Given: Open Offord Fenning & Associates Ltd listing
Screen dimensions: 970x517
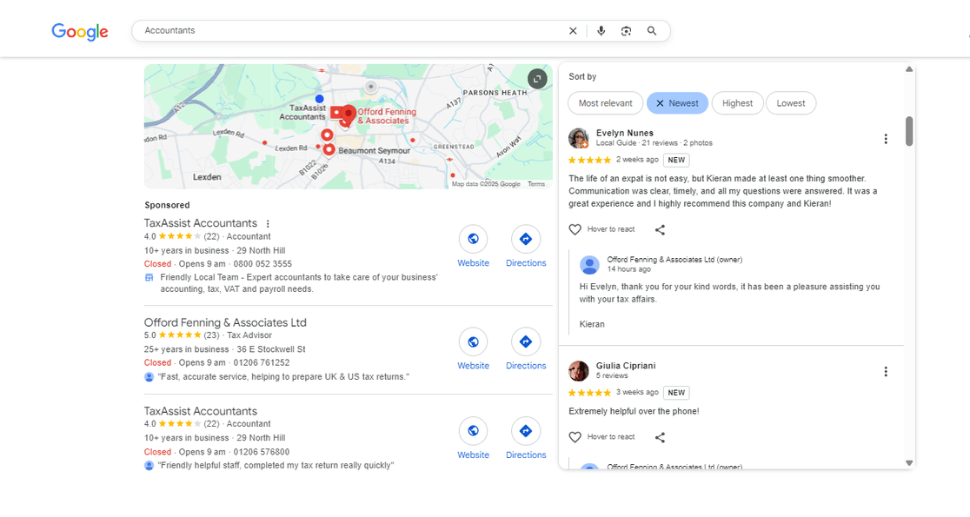Looking at the screenshot, I should 225,323.
